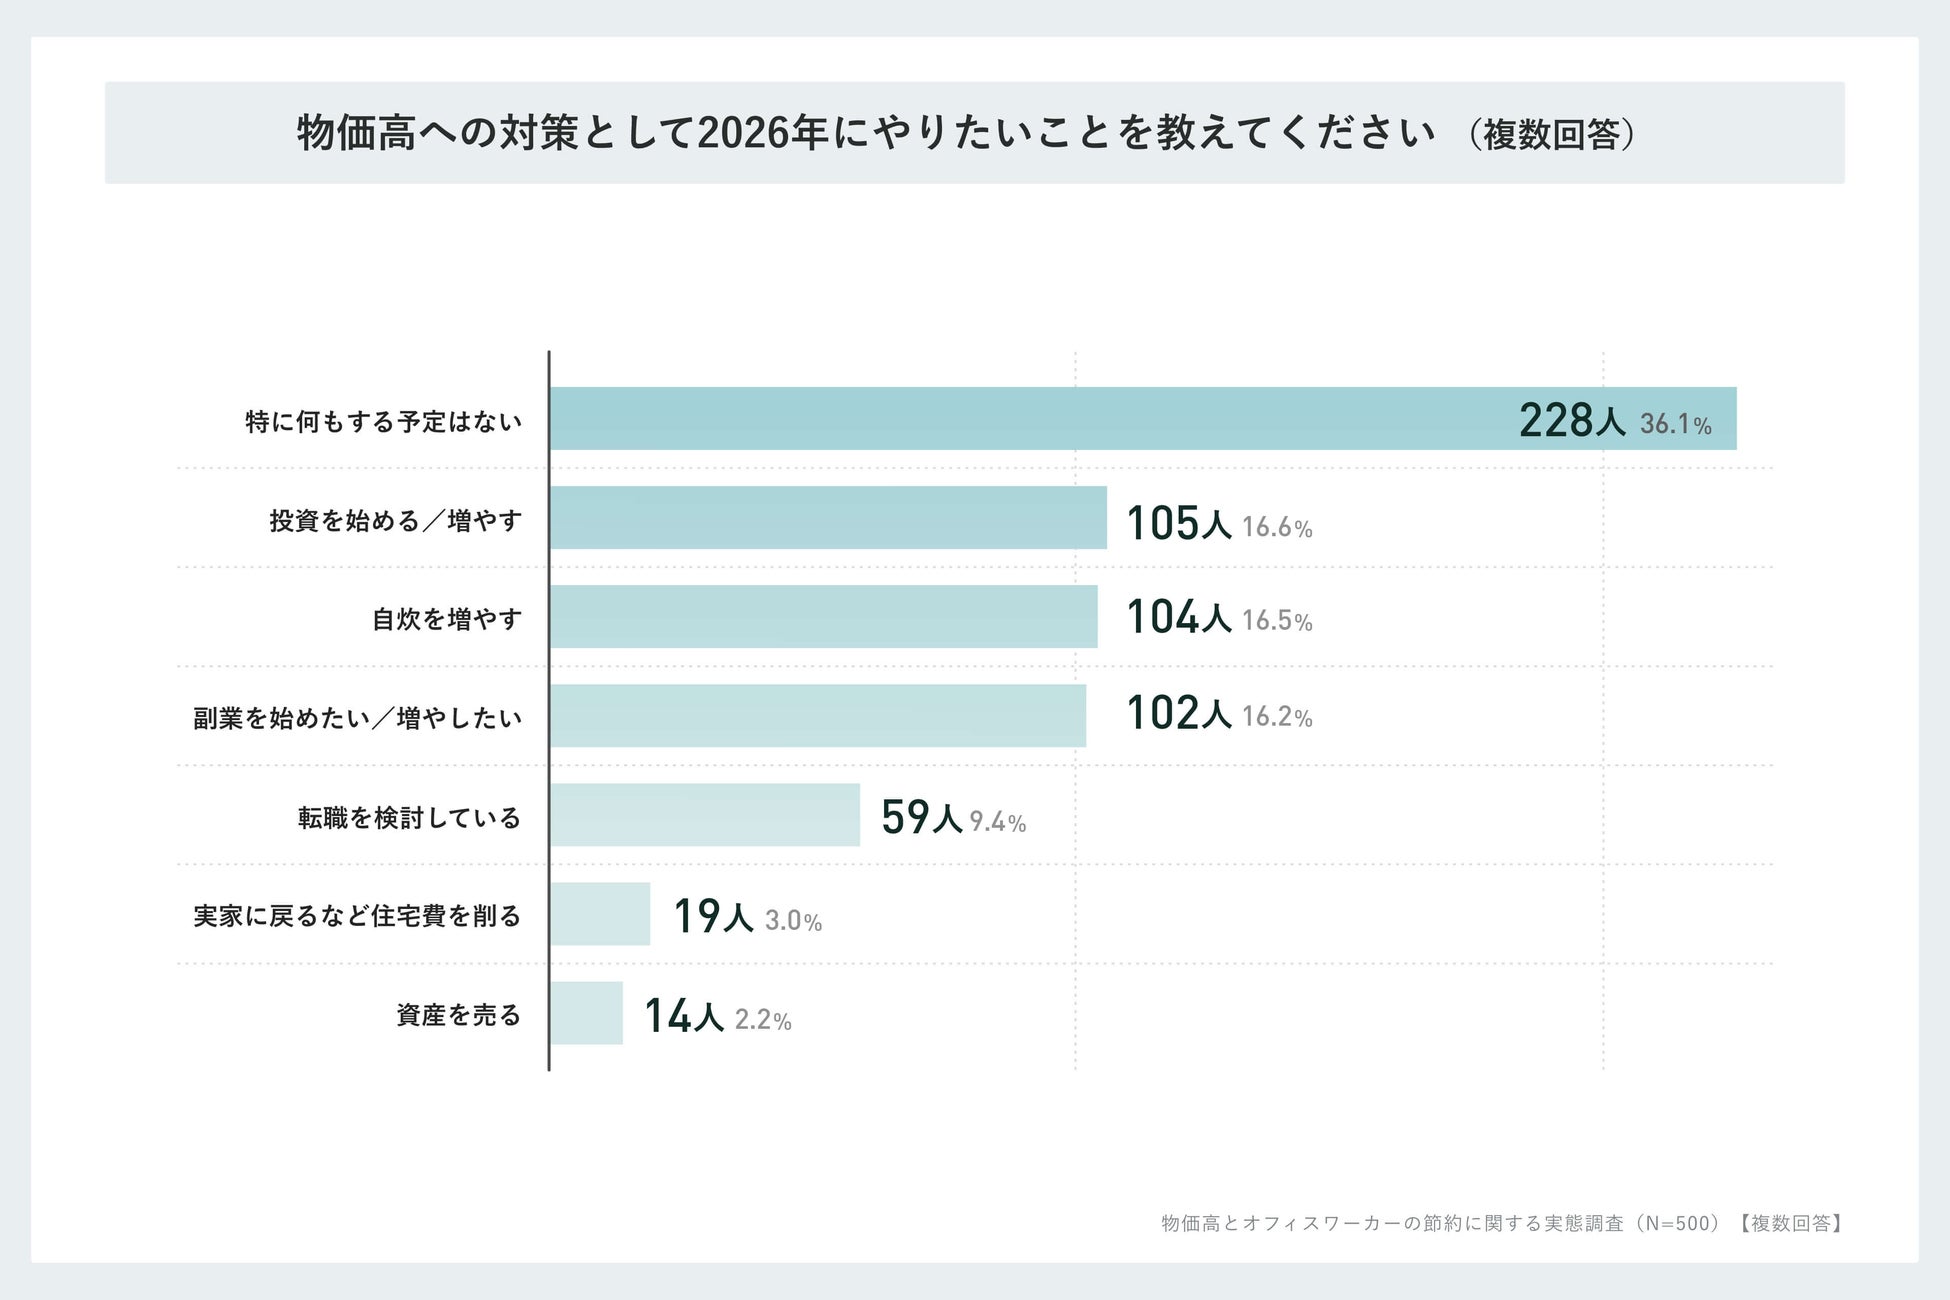Click the 自炊を増やす category label
This screenshot has height=1300, width=1950.
[x=447, y=619]
